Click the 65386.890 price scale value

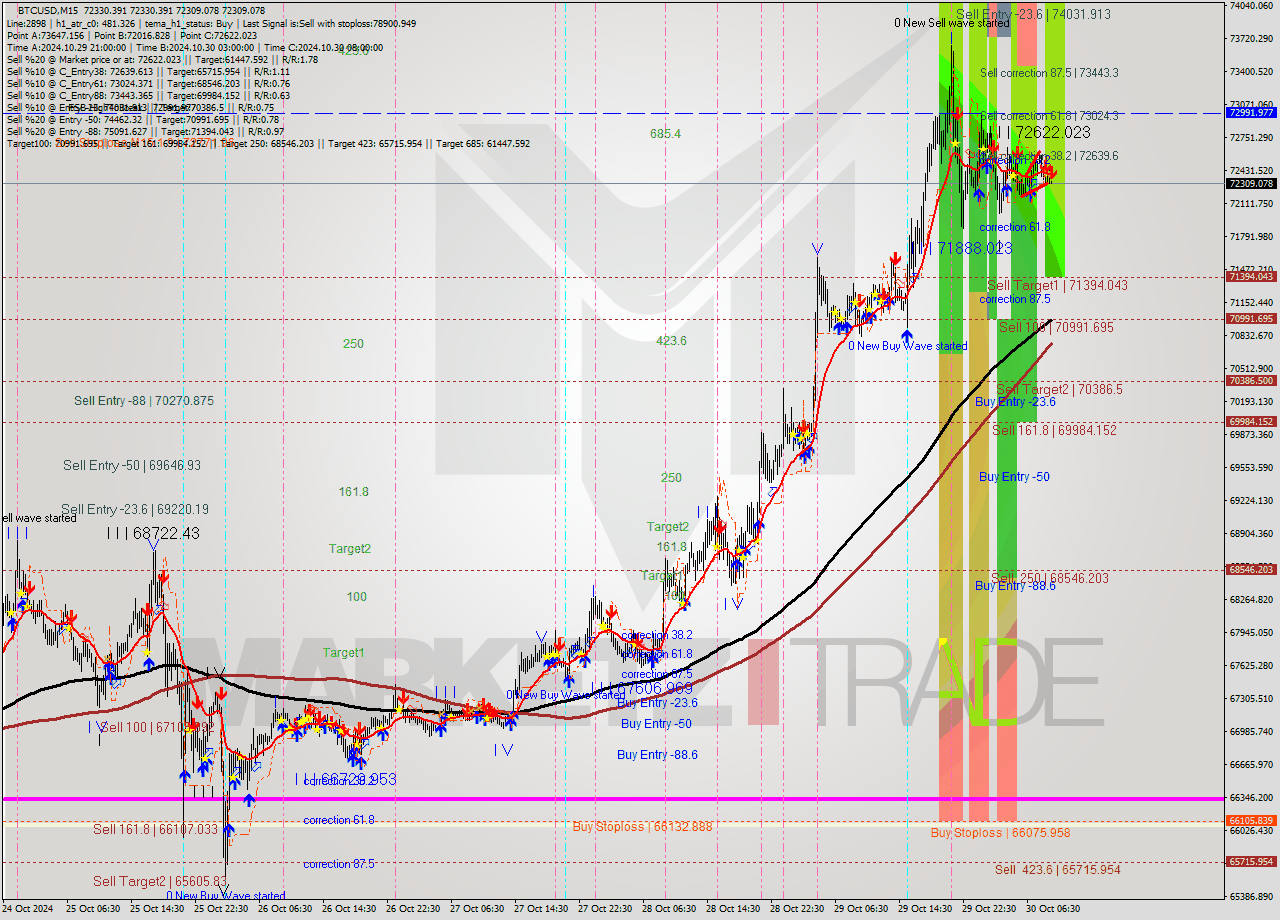click(x=1251, y=896)
